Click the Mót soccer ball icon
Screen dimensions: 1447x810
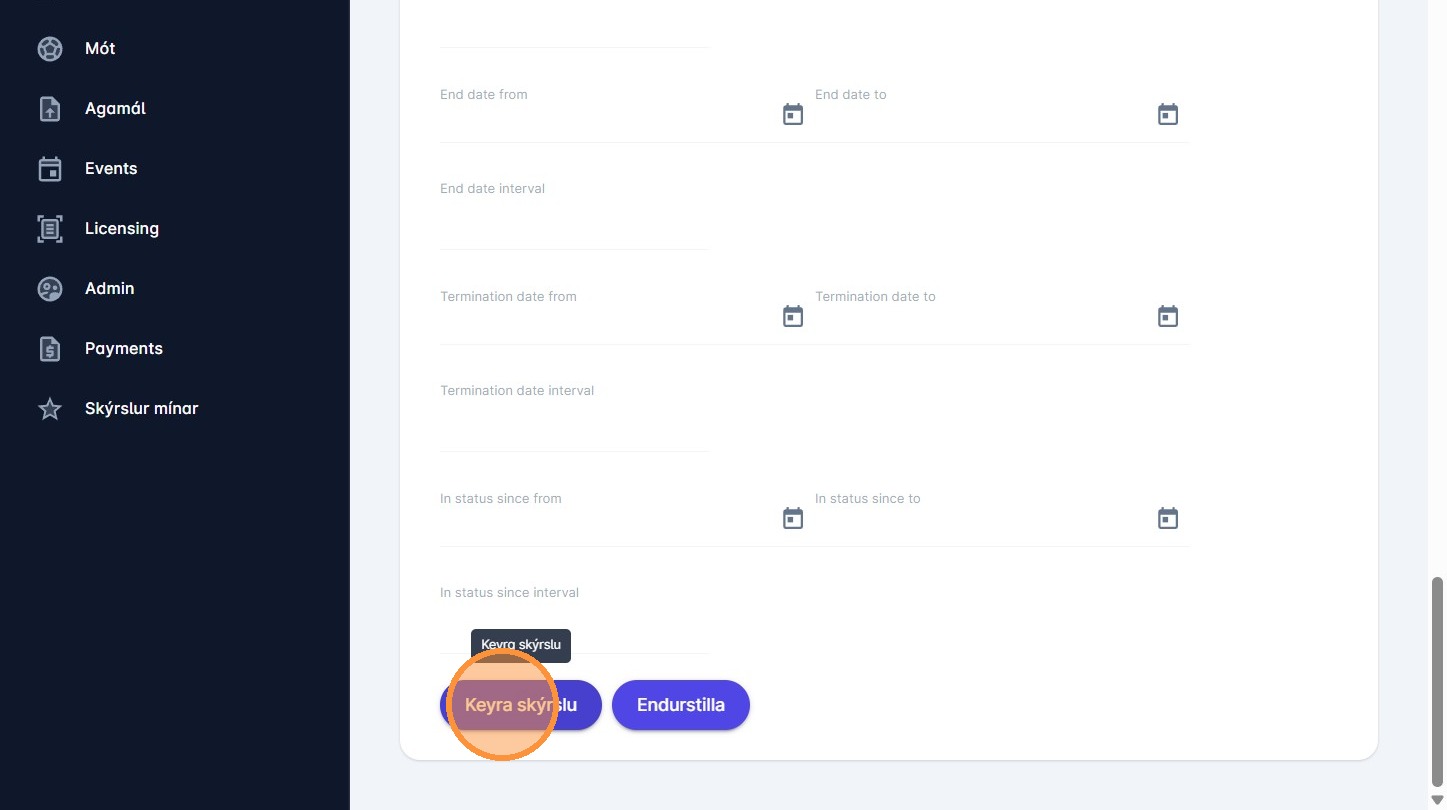pos(50,49)
